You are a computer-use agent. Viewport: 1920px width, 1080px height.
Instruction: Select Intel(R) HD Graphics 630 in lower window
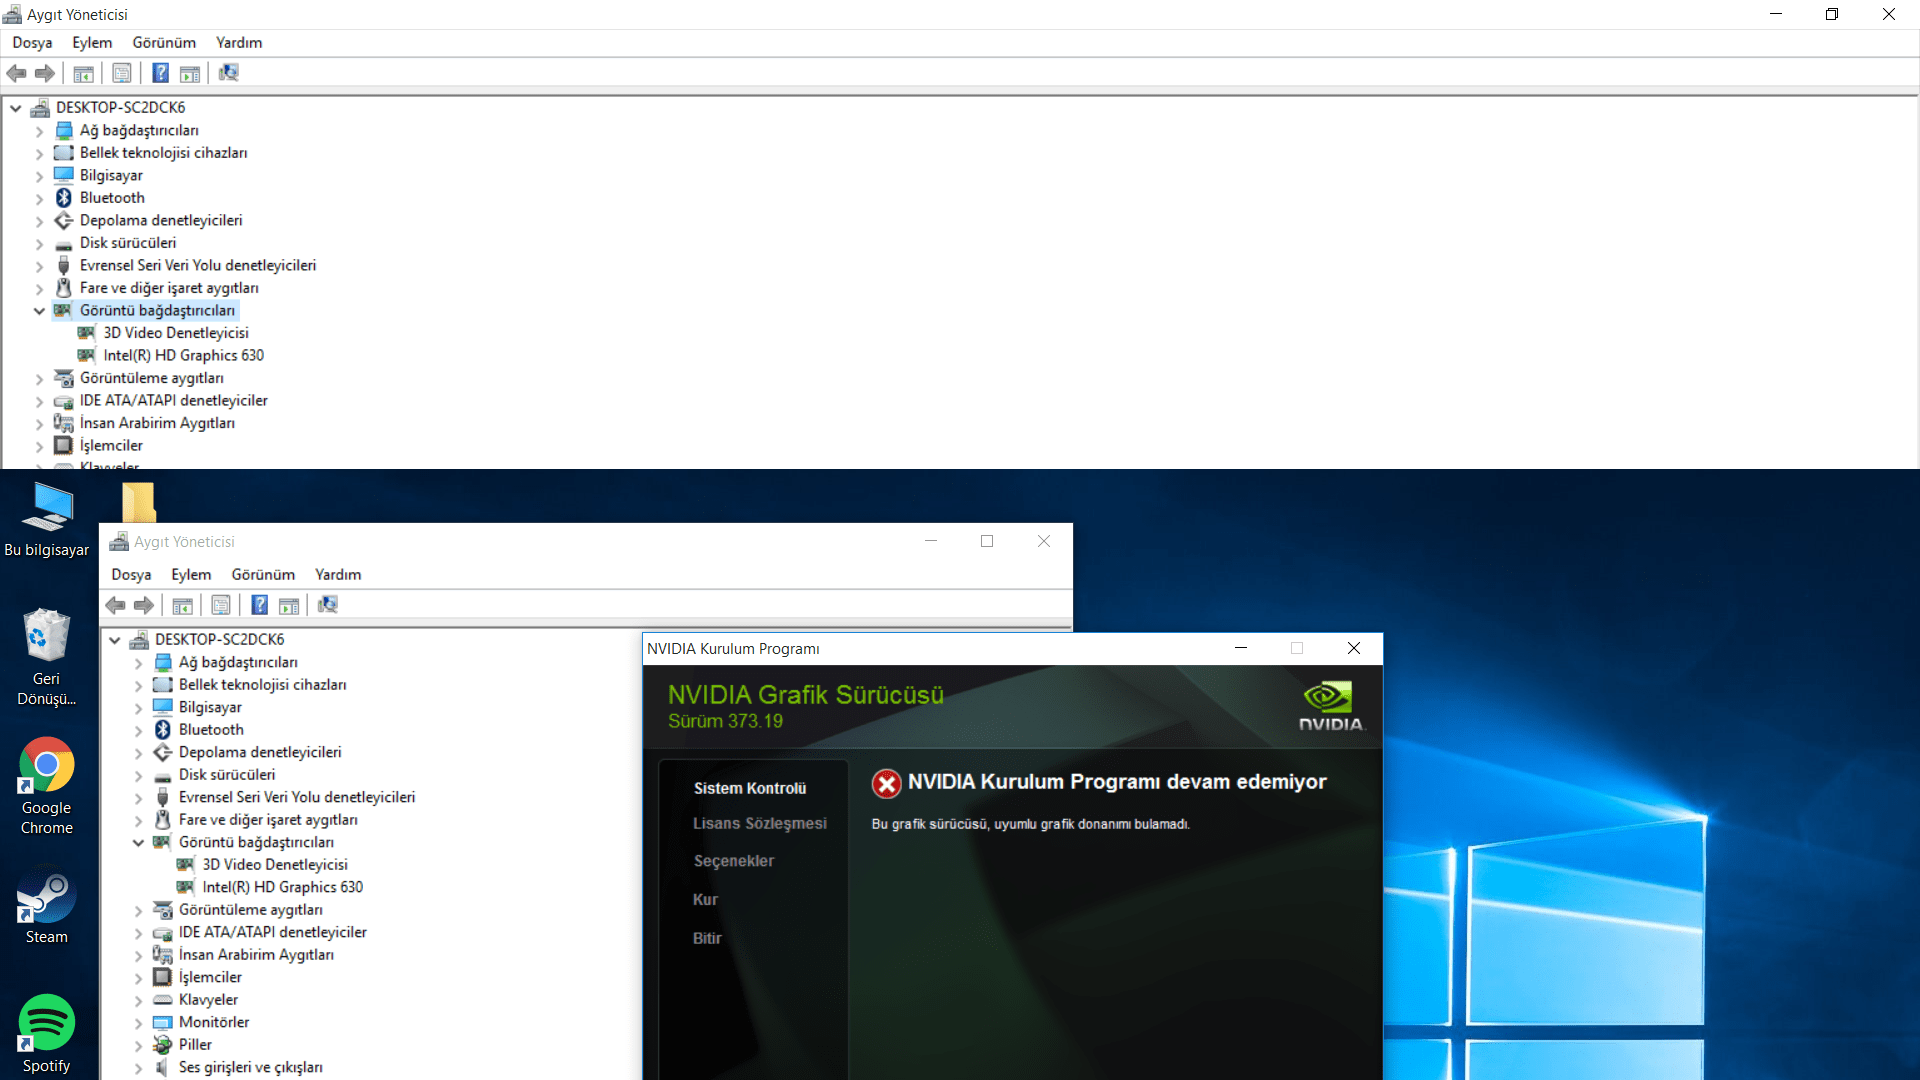(x=282, y=887)
